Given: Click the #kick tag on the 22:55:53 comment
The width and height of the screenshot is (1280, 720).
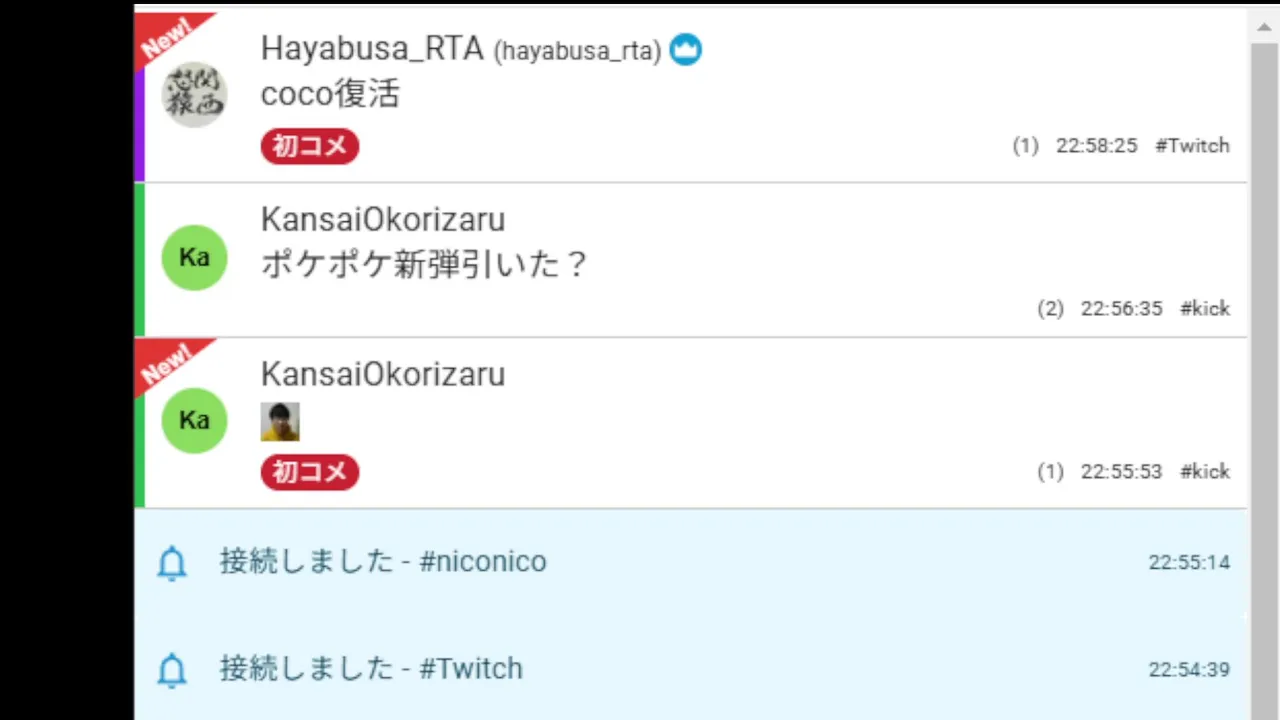Looking at the screenshot, I should pyautogui.click(x=1205, y=471).
